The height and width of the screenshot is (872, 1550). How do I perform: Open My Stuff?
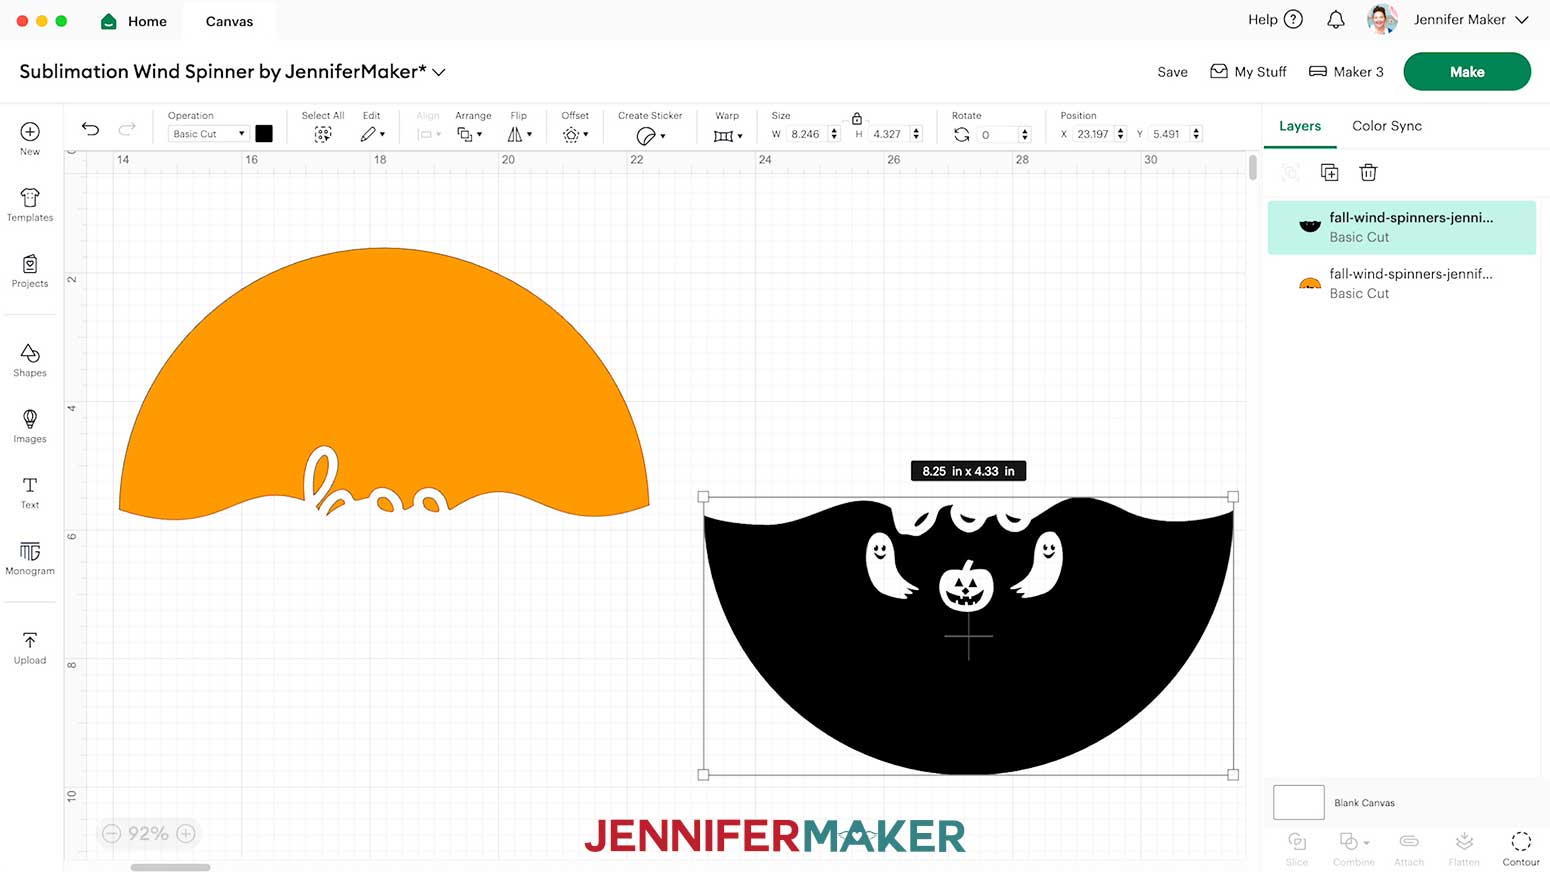(1248, 72)
